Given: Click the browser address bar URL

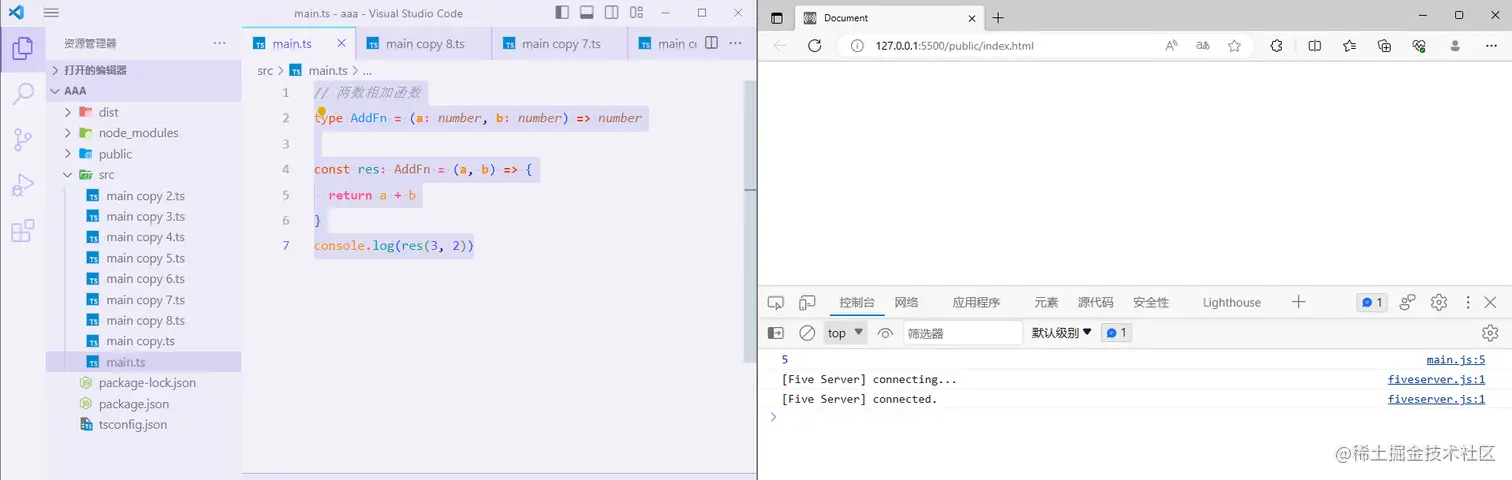Looking at the screenshot, I should 954,46.
